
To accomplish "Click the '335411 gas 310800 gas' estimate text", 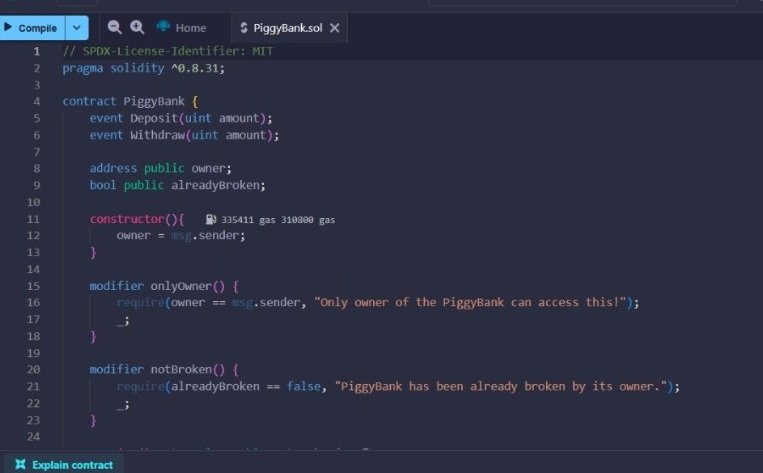I will (278, 220).
